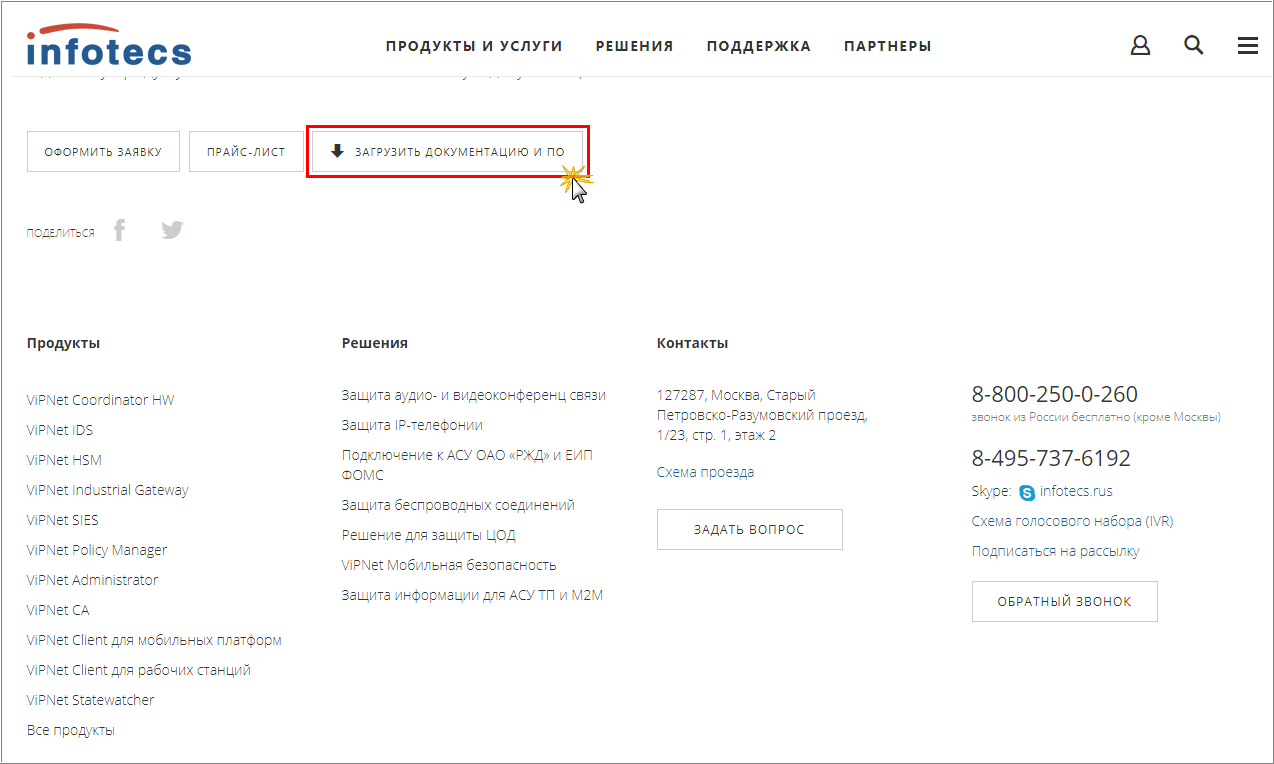Viewport: 1274px width, 764px height.
Task: Share on Twitter icon
Action: pos(172,231)
